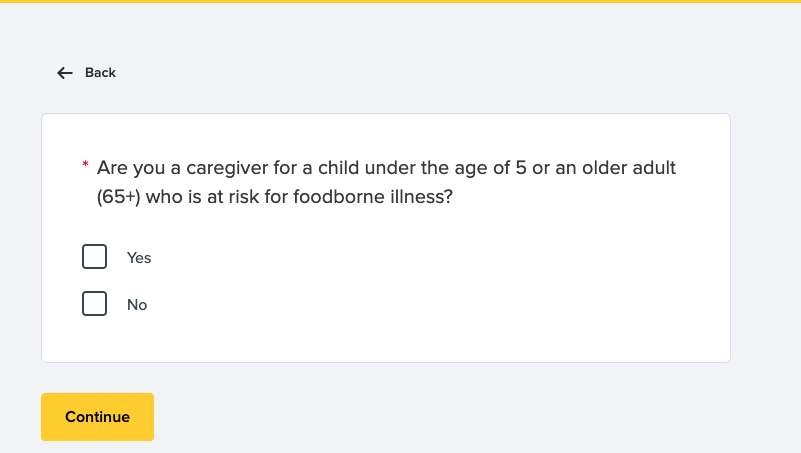Check the "No" checkbox
The image size is (801, 453).
point(94,304)
